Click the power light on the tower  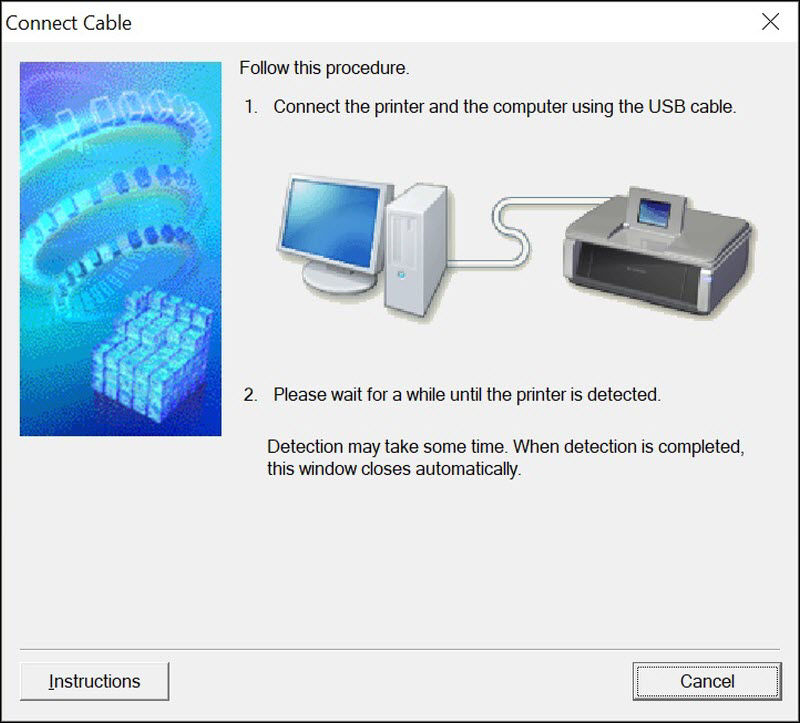click(401, 275)
